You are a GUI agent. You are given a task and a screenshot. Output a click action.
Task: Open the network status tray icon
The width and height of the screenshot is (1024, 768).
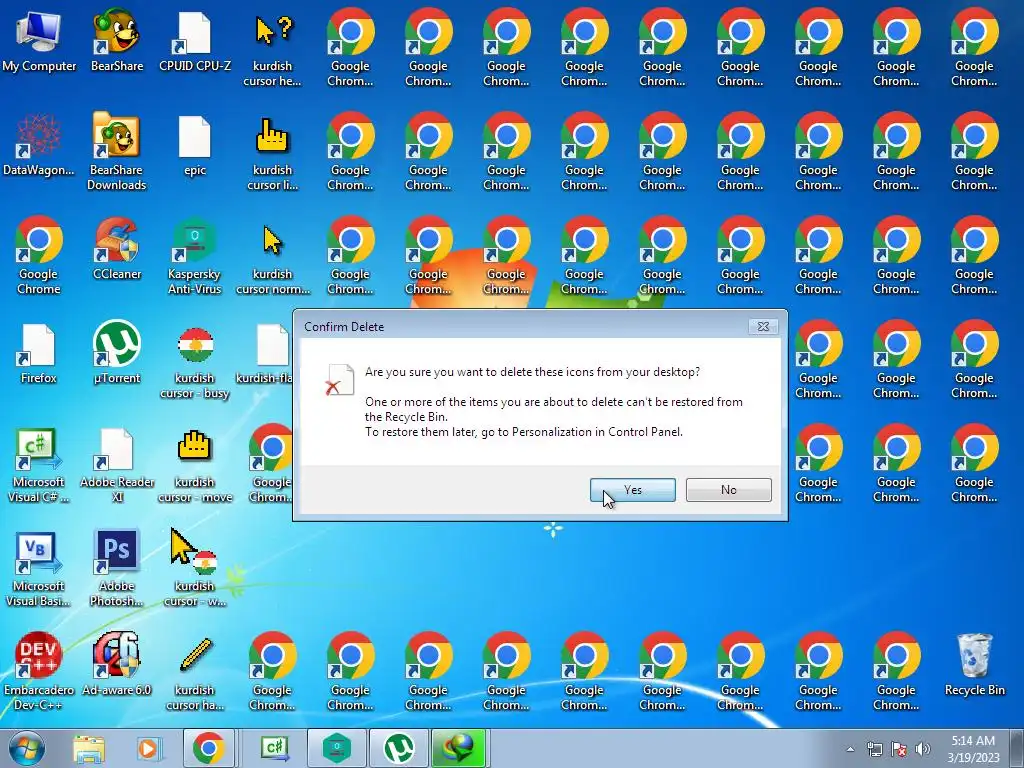(875, 749)
